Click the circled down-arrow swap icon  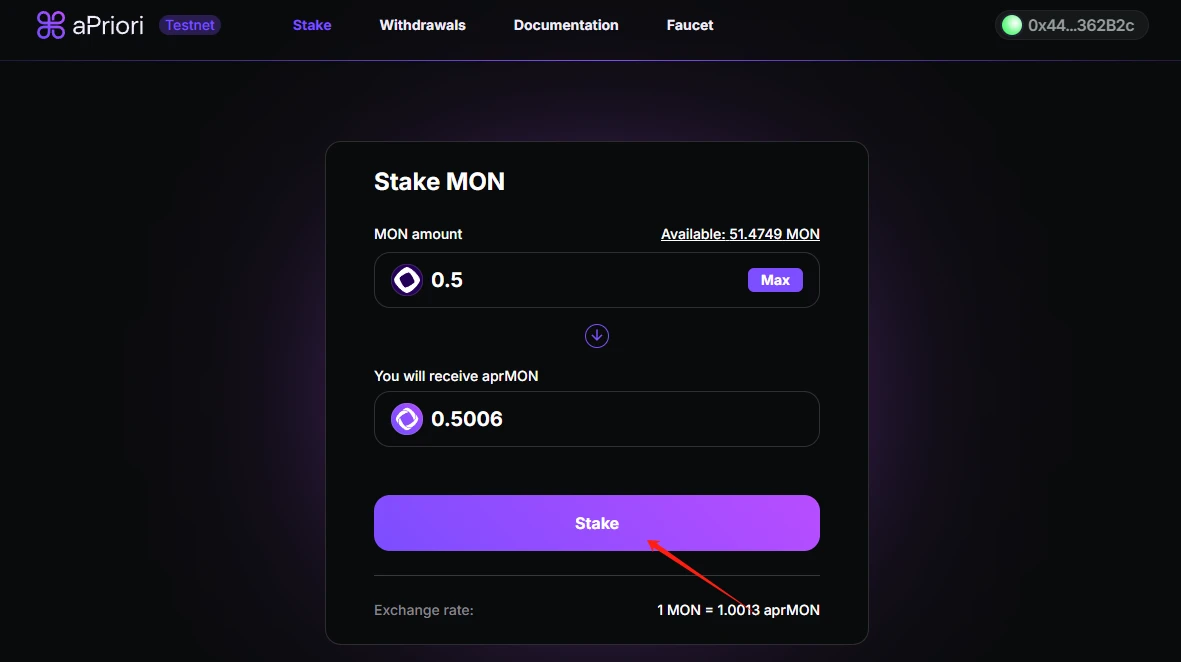point(597,336)
